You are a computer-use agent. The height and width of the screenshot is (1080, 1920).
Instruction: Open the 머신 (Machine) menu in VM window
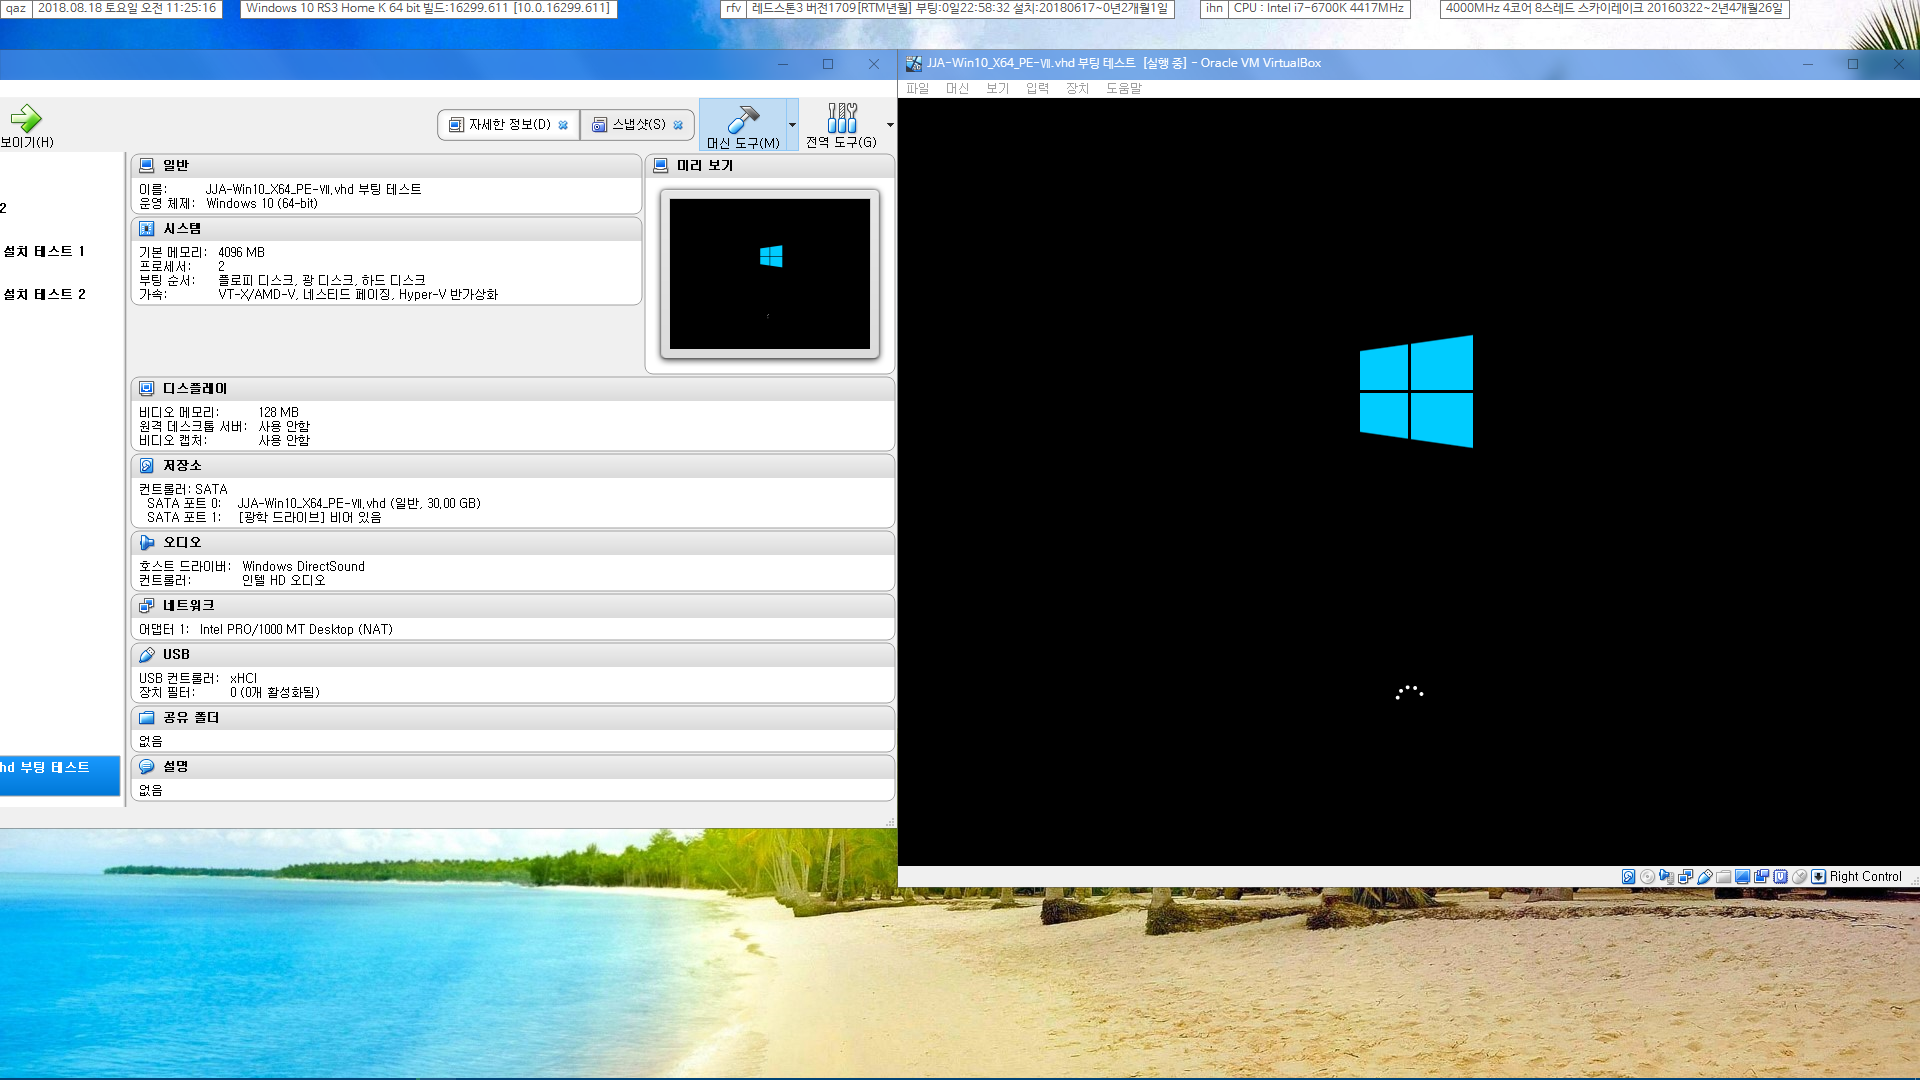point(957,88)
